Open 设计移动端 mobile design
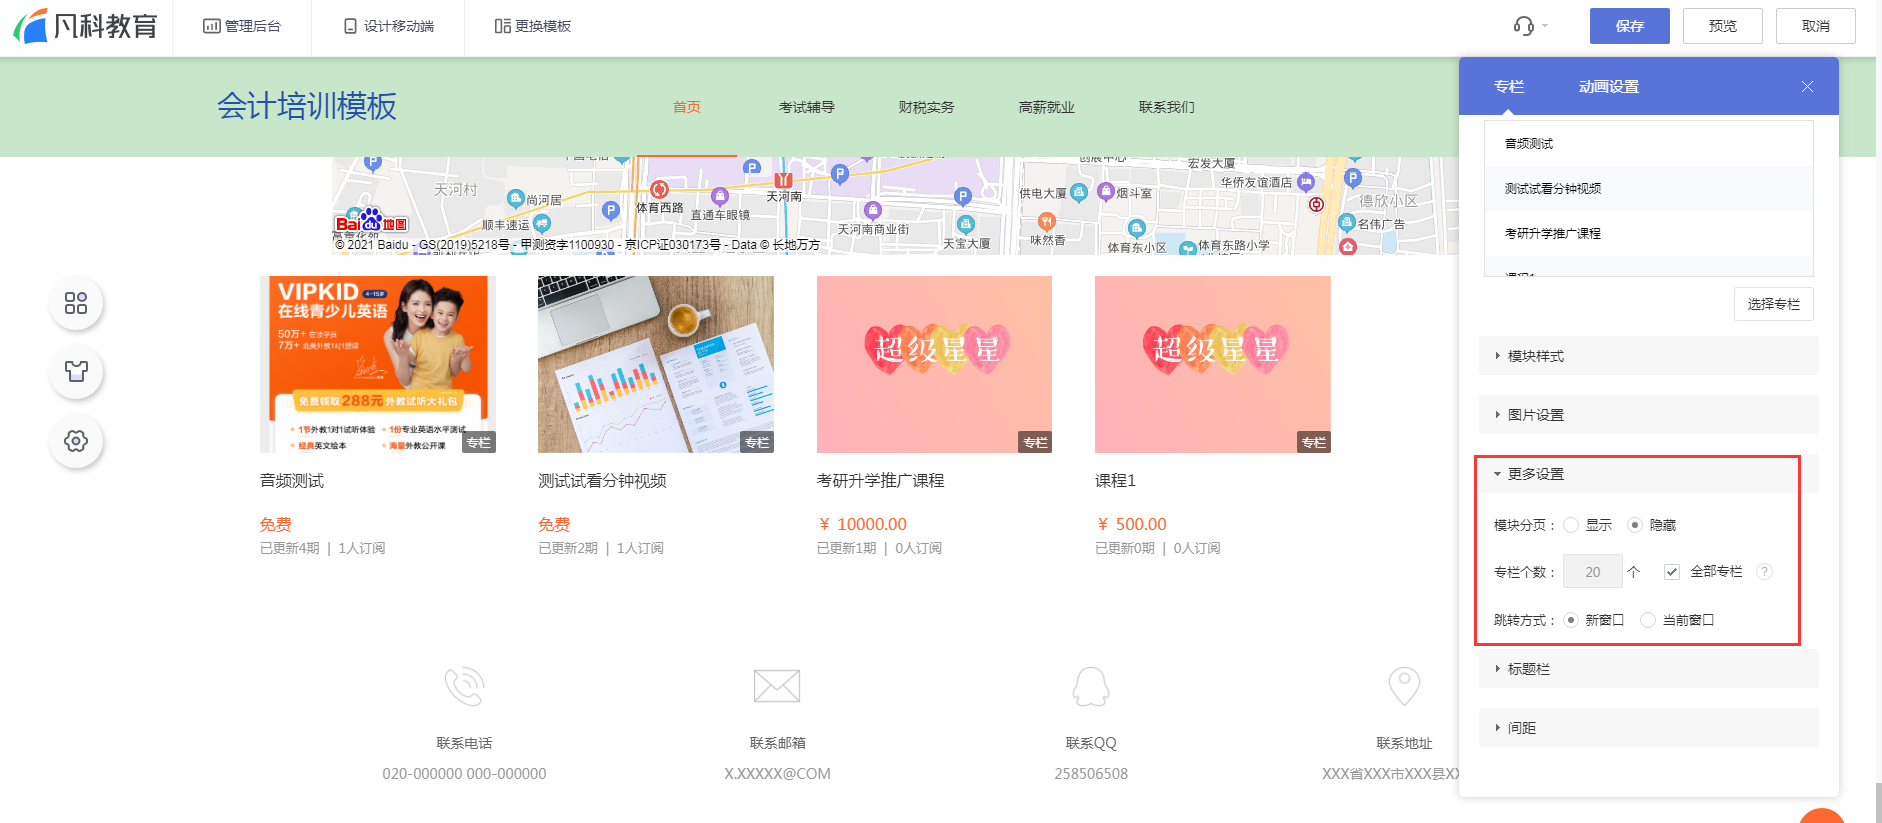Screen dimensions: 1882x823 point(389,26)
